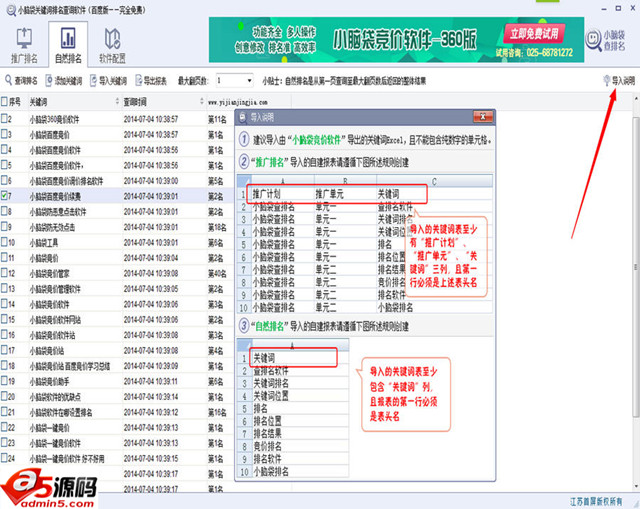Open 导入说明 lightbulb help icon

point(607,80)
